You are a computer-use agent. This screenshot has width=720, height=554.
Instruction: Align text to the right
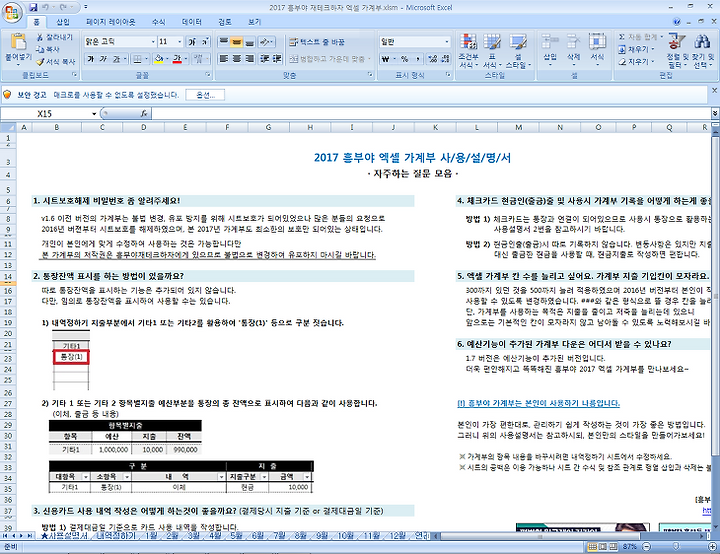pyautogui.click(x=250, y=59)
